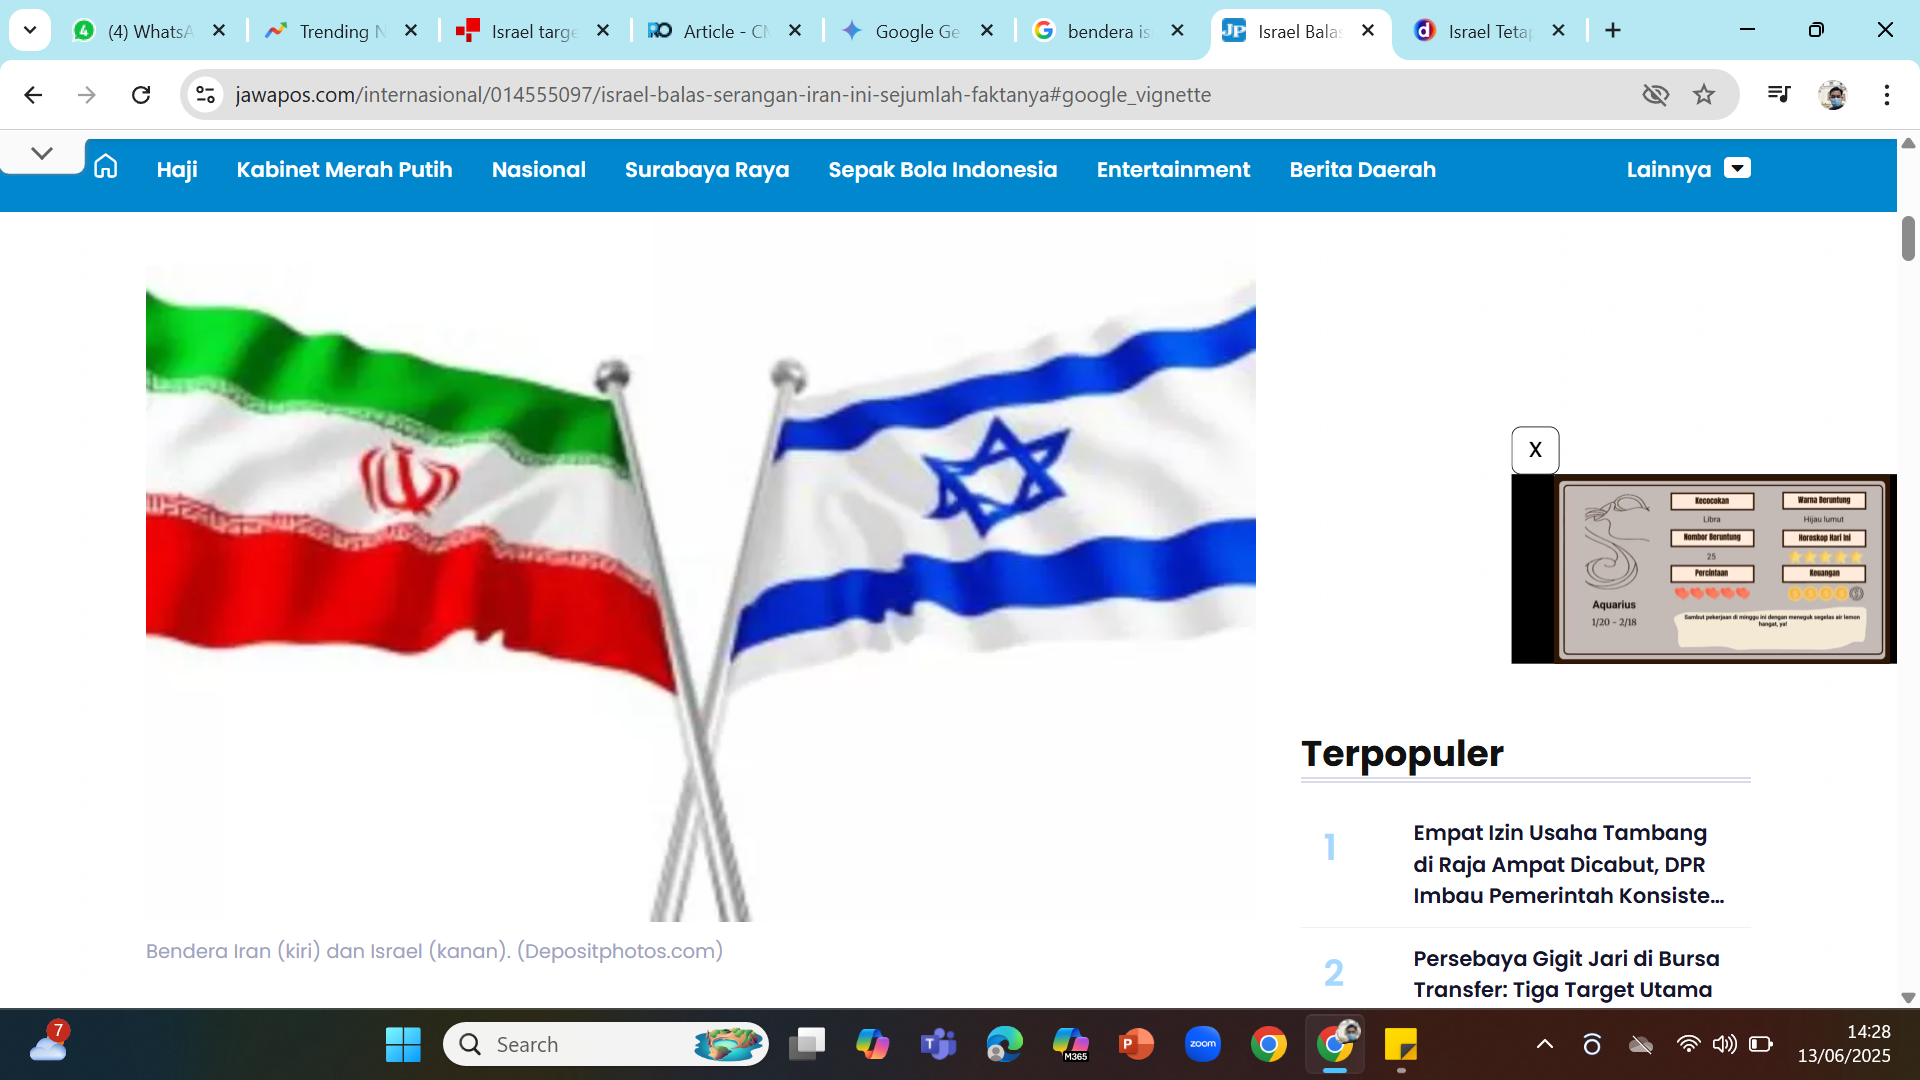Viewport: 1920px width, 1080px height.
Task: Open weather widget on taskbar
Action: tap(49, 1044)
